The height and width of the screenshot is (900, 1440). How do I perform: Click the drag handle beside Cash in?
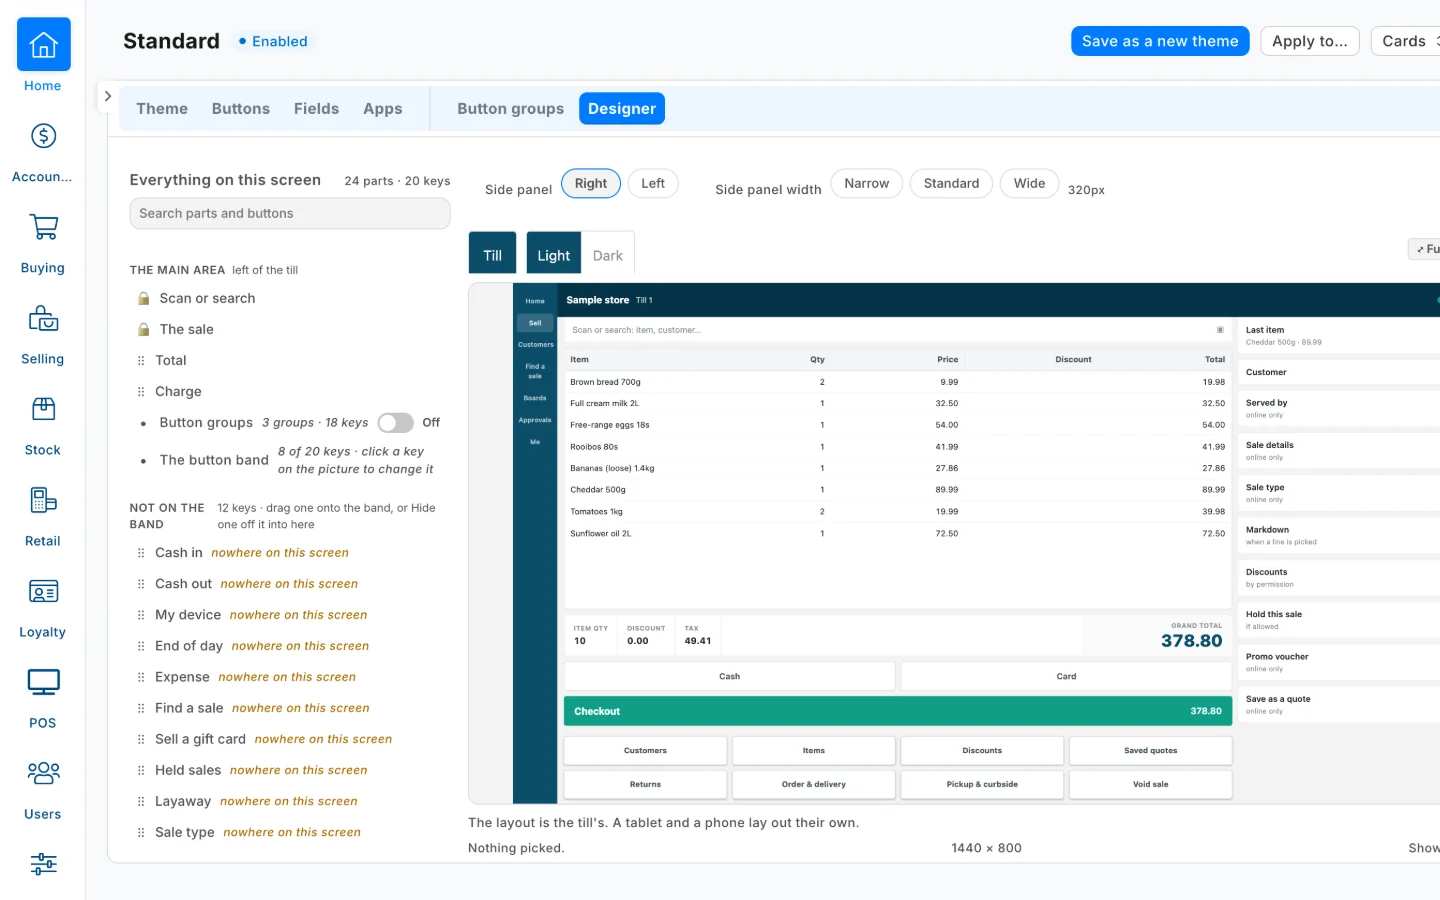[x=141, y=553]
